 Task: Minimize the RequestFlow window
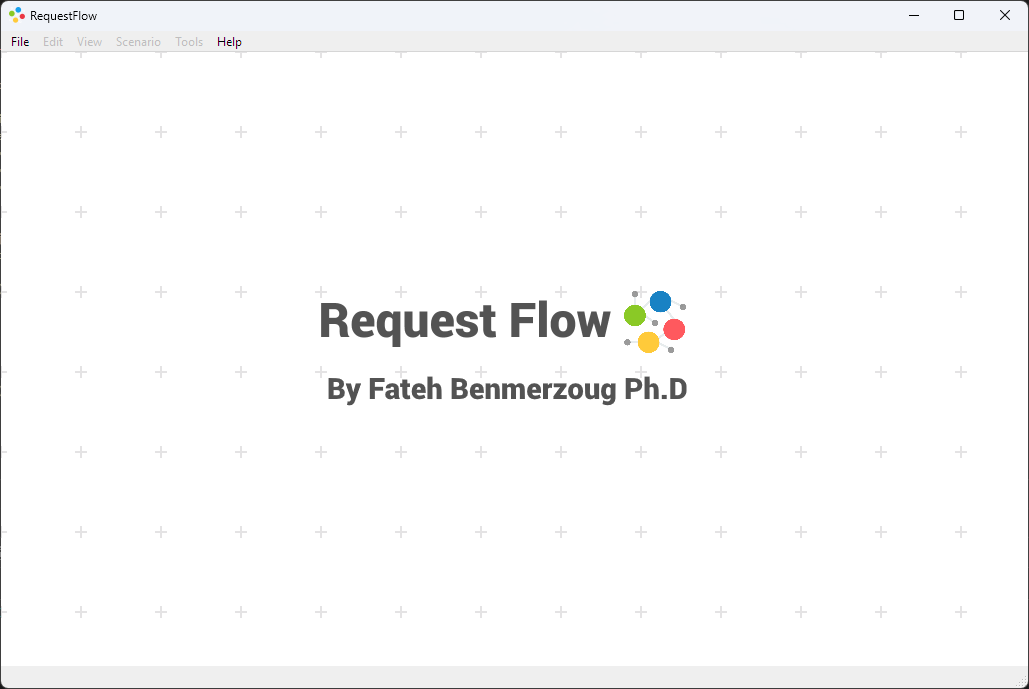pos(913,15)
